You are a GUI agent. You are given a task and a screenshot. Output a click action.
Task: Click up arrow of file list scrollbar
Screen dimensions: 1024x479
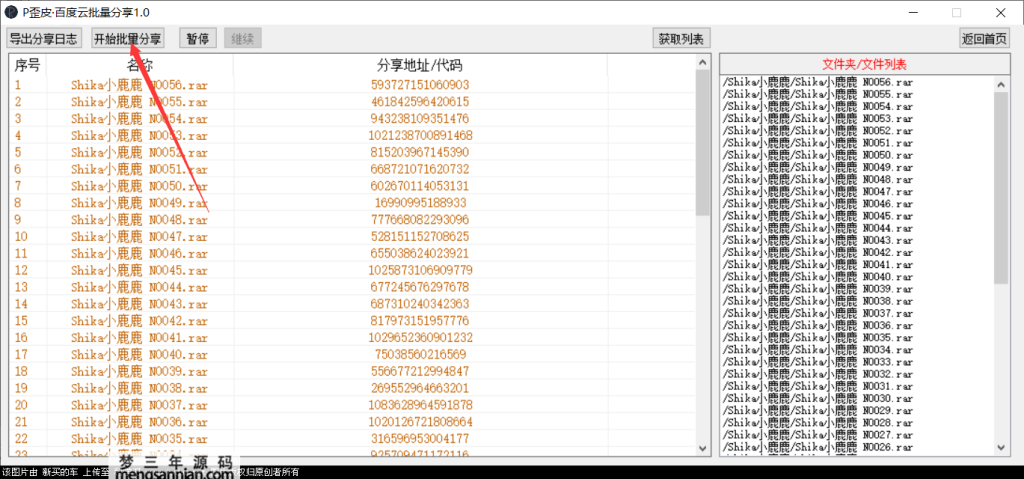coord(1002,84)
